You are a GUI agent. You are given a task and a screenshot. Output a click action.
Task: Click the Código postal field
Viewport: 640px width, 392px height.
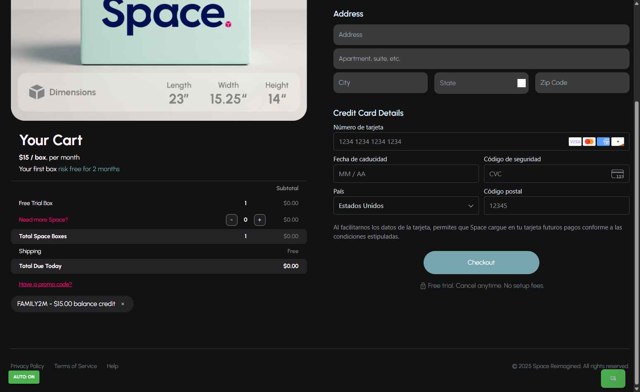tap(556, 206)
